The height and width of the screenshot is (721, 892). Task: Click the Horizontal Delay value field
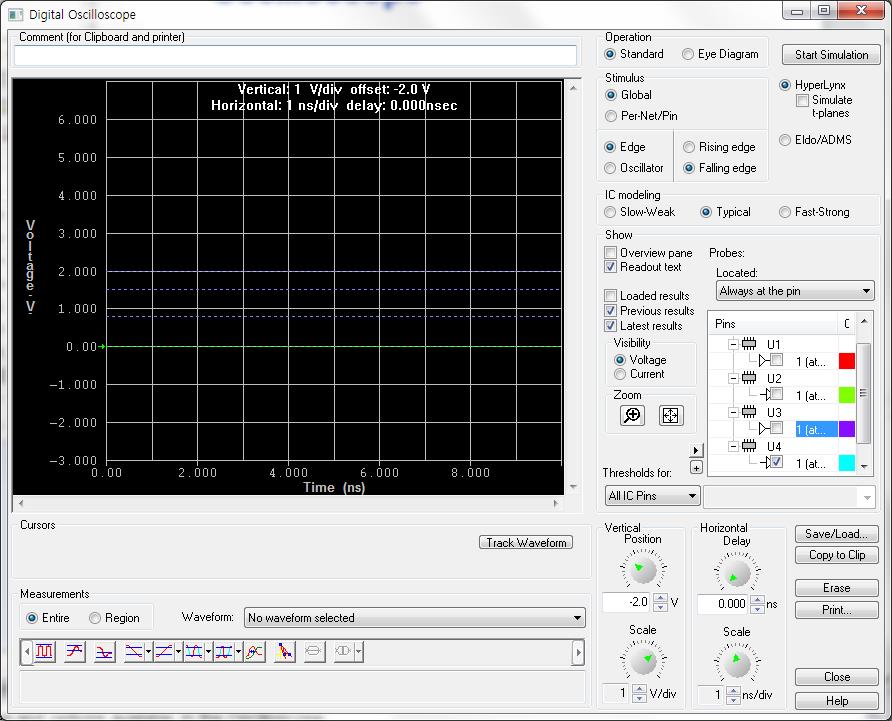[x=723, y=604]
